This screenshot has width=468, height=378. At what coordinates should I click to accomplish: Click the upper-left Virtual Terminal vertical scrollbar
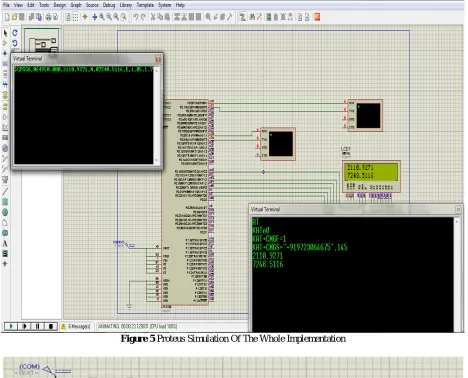pyautogui.click(x=157, y=115)
